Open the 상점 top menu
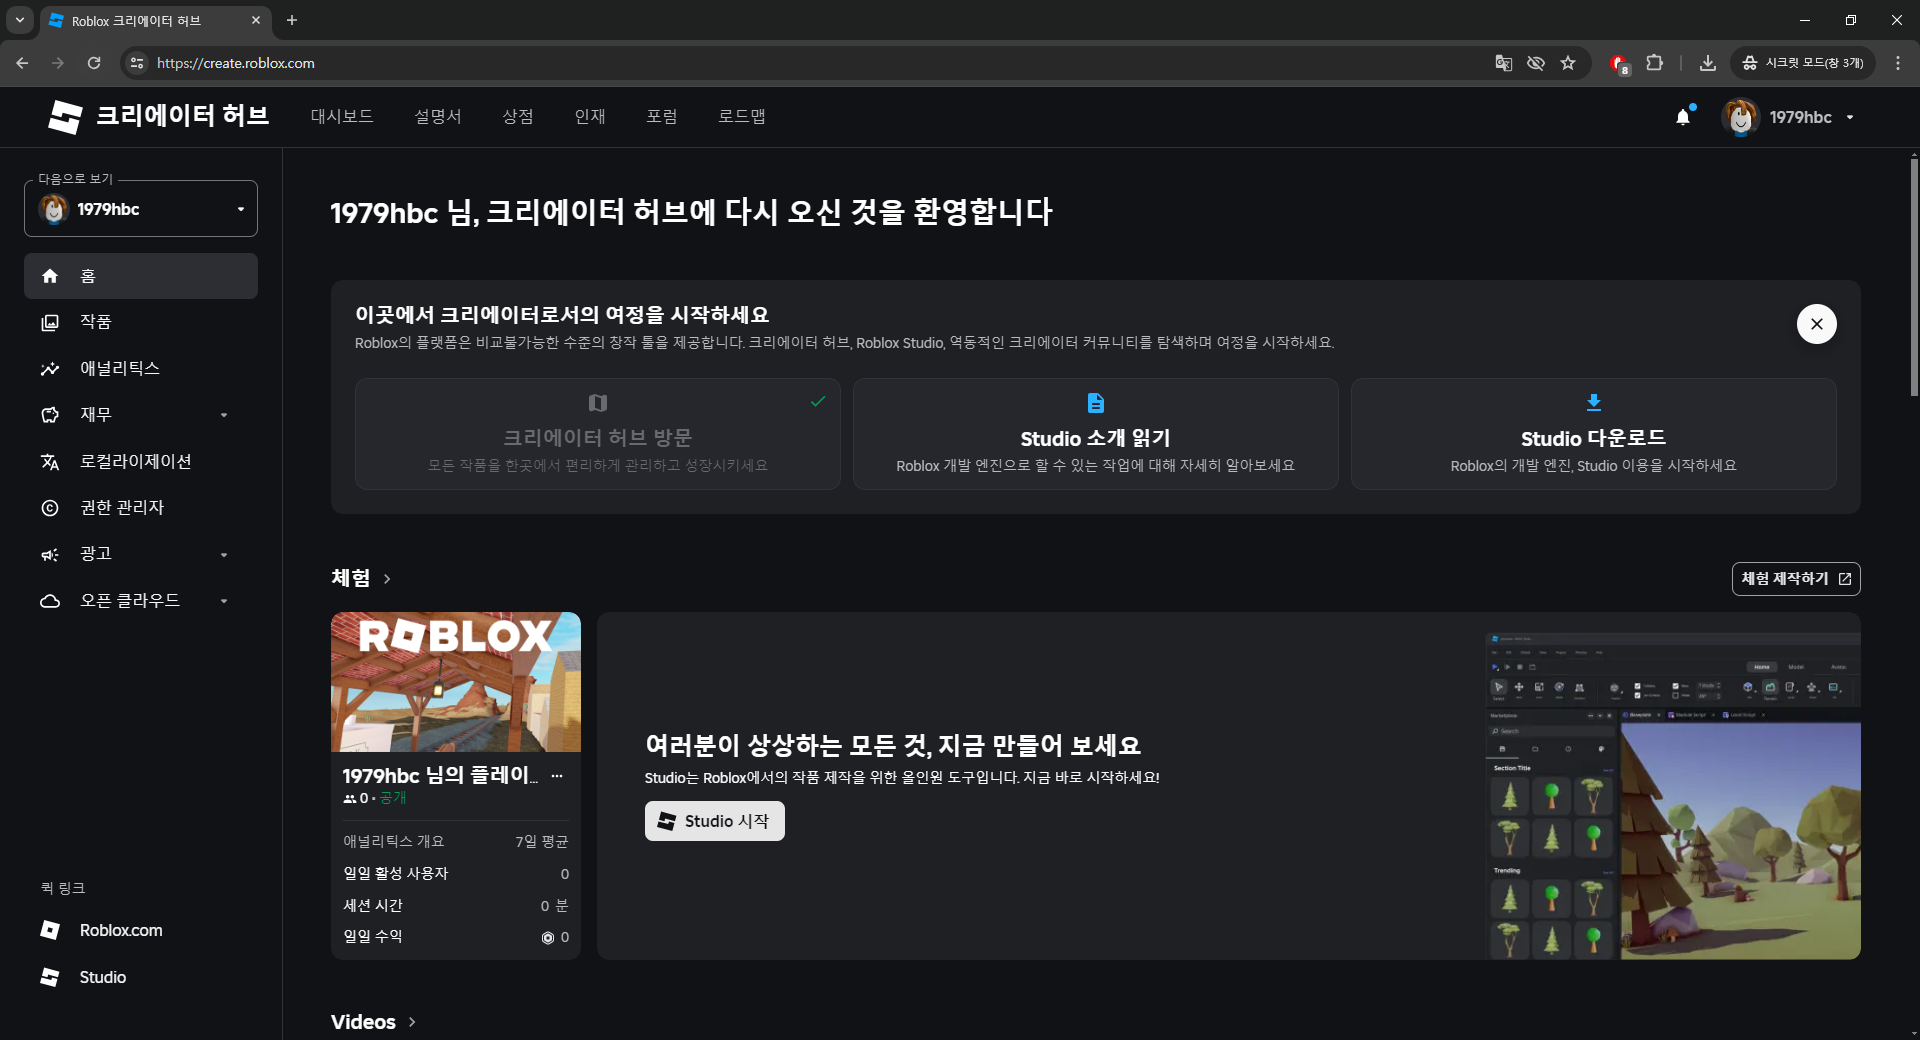The height and width of the screenshot is (1040, 1920). [x=518, y=116]
